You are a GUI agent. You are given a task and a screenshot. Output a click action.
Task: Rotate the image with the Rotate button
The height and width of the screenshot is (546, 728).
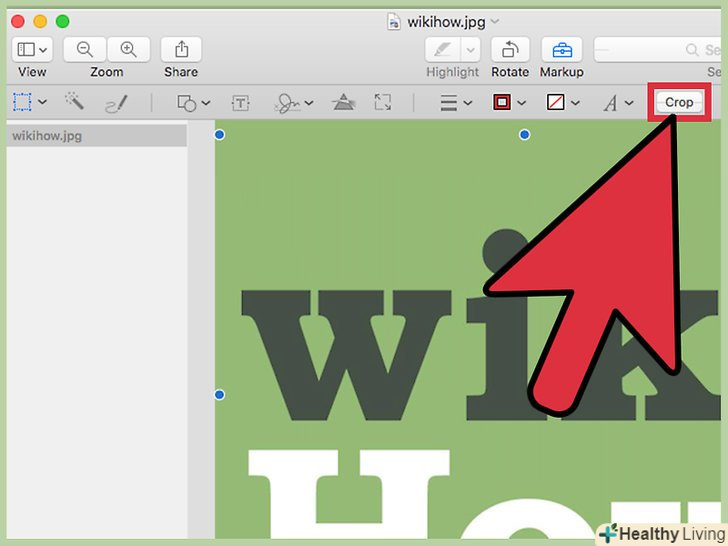pos(510,49)
